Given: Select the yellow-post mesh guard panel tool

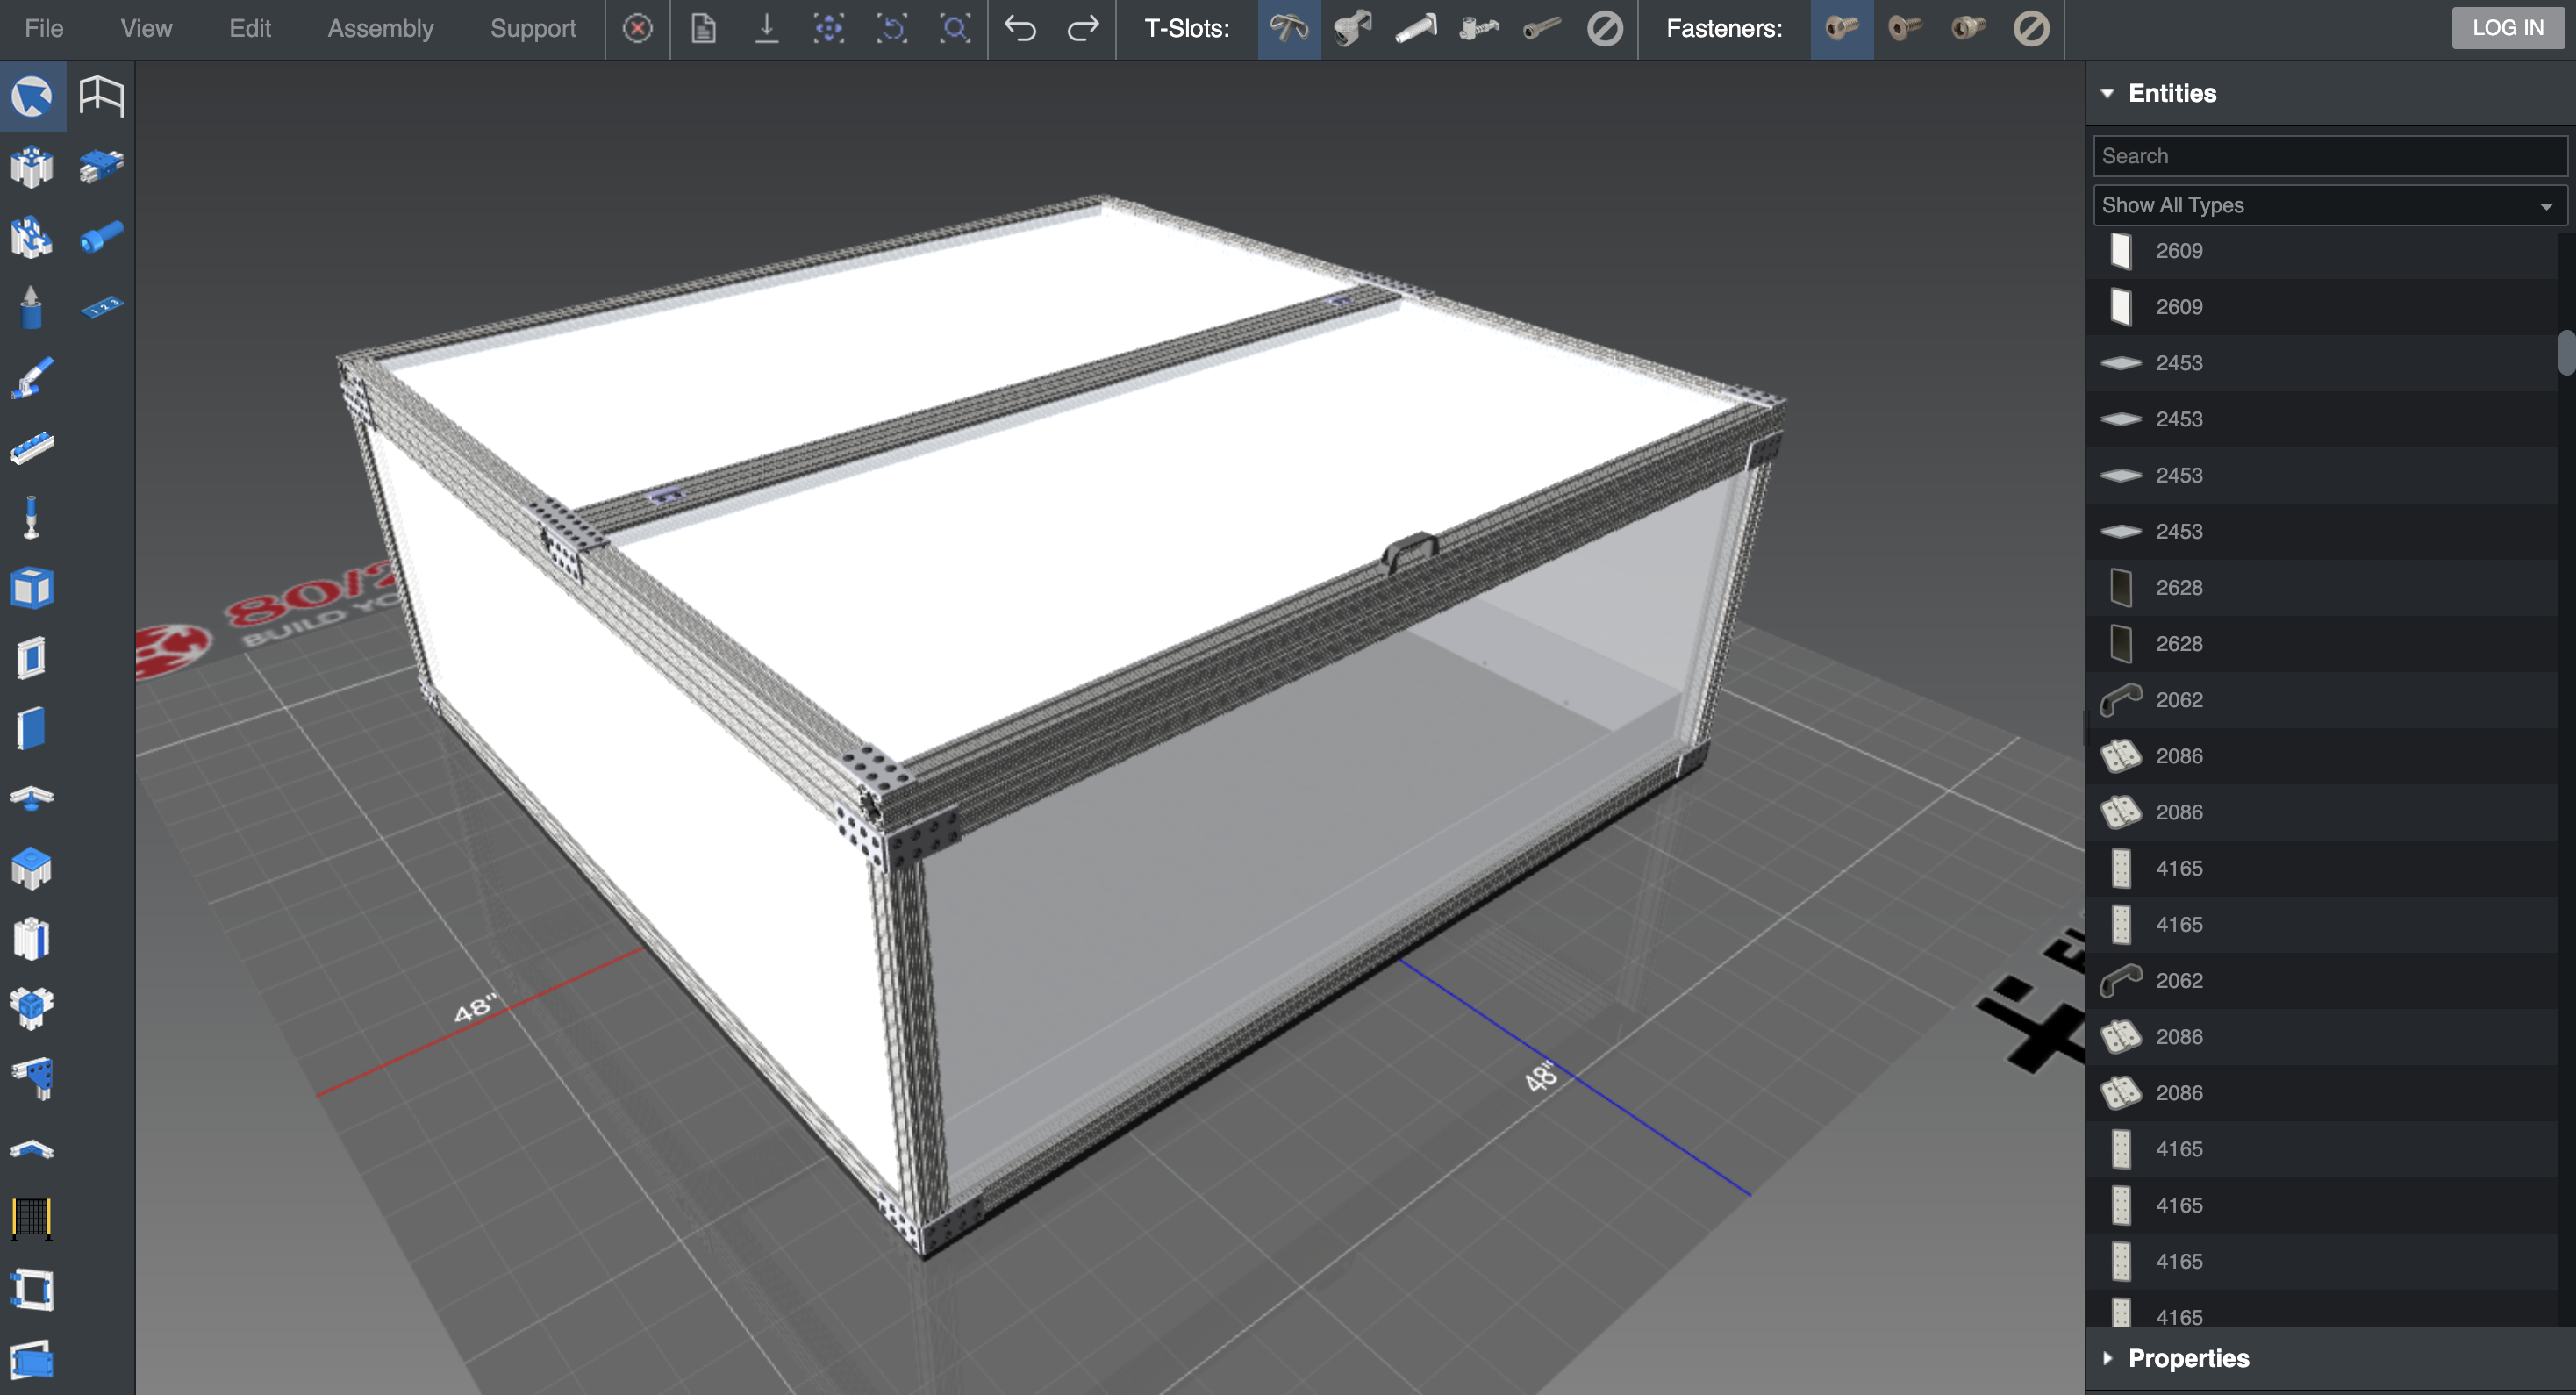Looking at the screenshot, I should coord(32,1219).
